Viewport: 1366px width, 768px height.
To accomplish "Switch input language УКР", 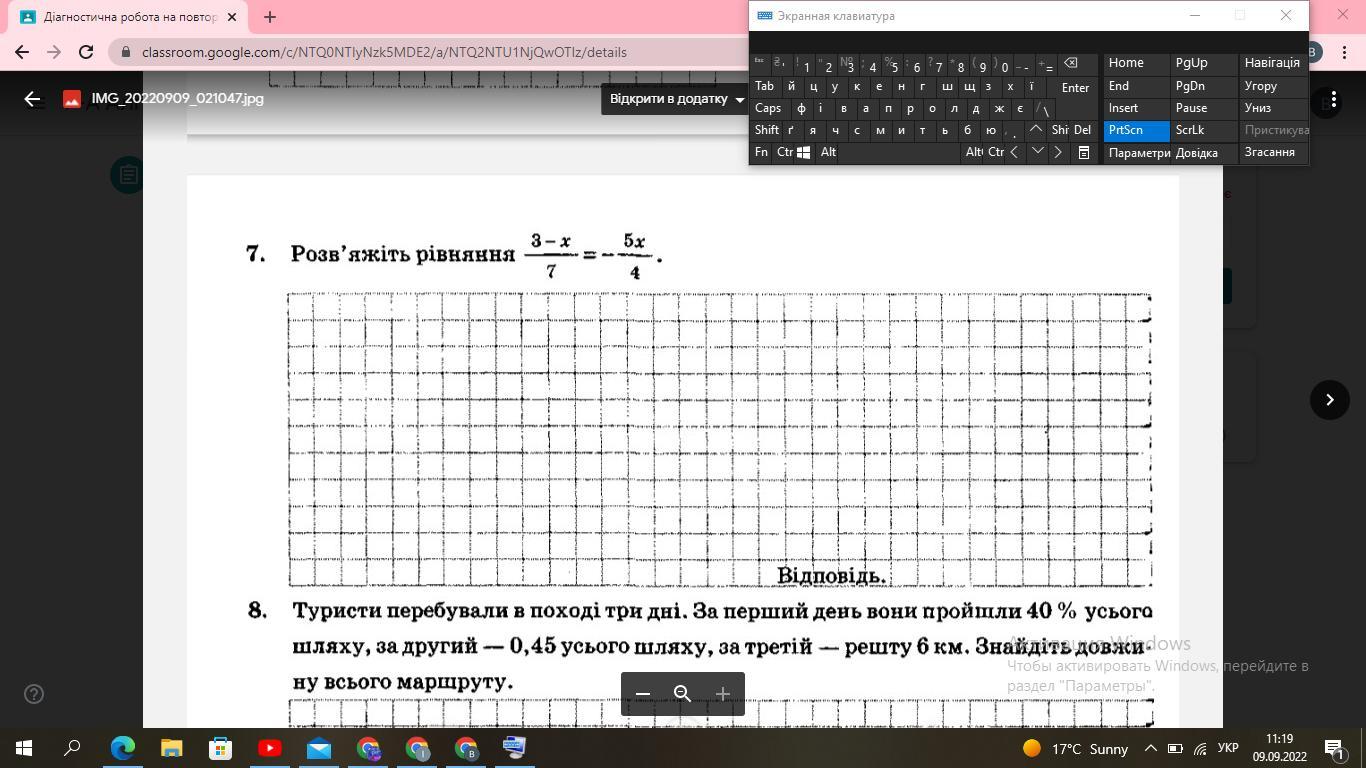I will (x=1229, y=748).
